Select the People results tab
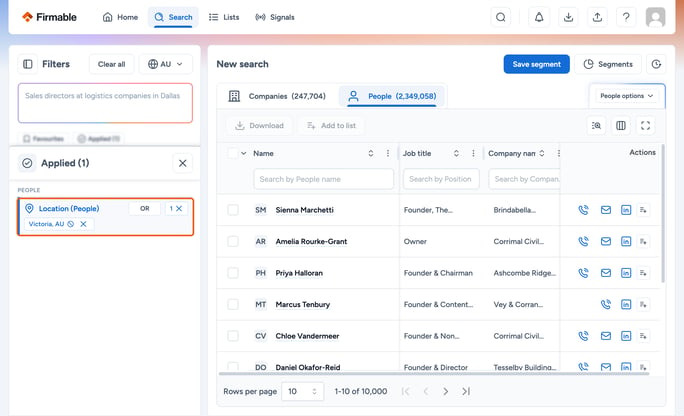Image resolution: width=684 pixels, height=416 pixels. pos(392,96)
